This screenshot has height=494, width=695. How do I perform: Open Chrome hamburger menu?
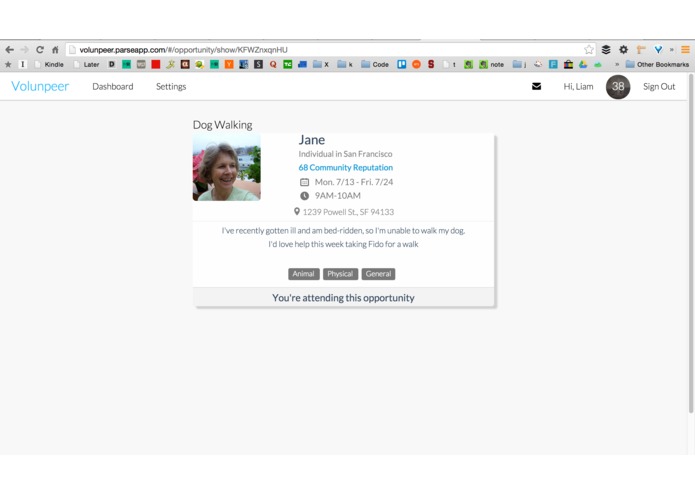pos(685,50)
